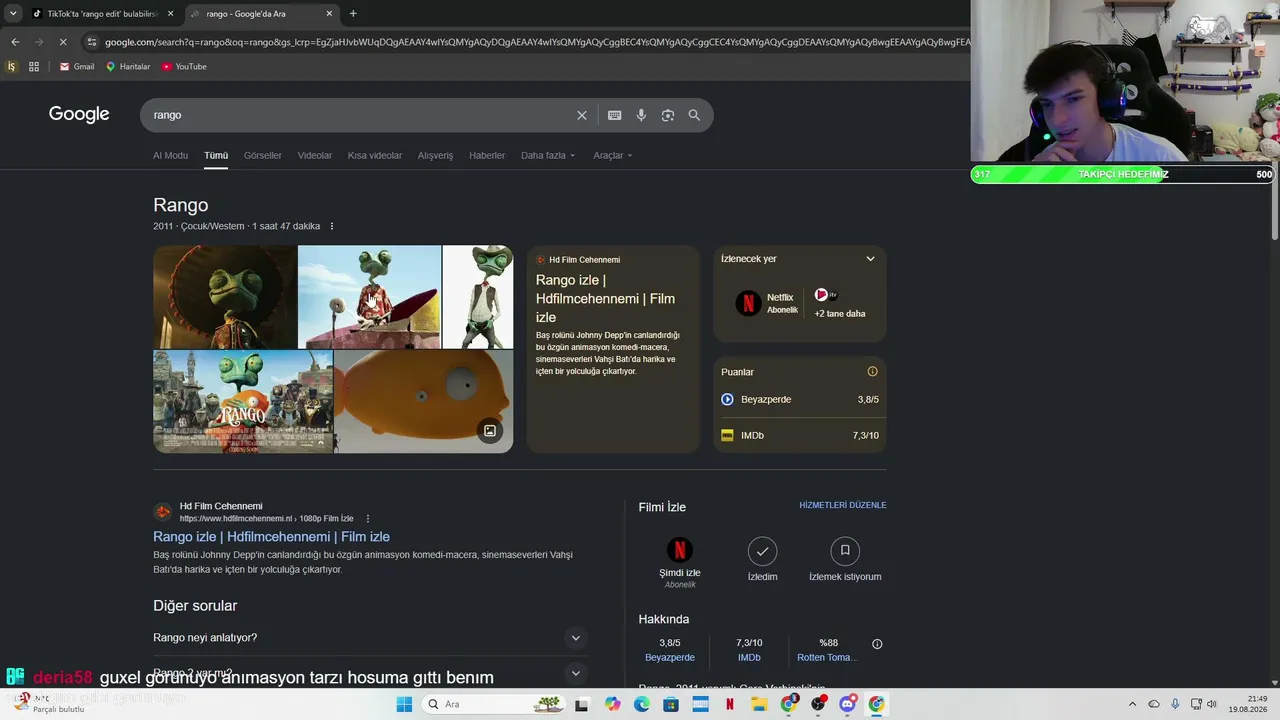Viewport: 1280px width, 720px height.
Task: Expand the İzlenecek yer panel chevron
Action: (870, 259)
